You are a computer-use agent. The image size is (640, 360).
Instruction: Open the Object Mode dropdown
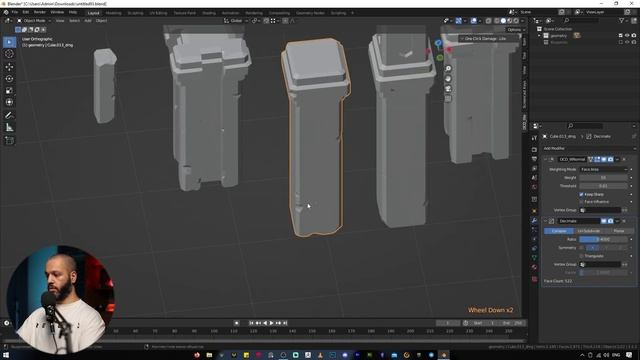pyautogui.click(x=34, y=20)
